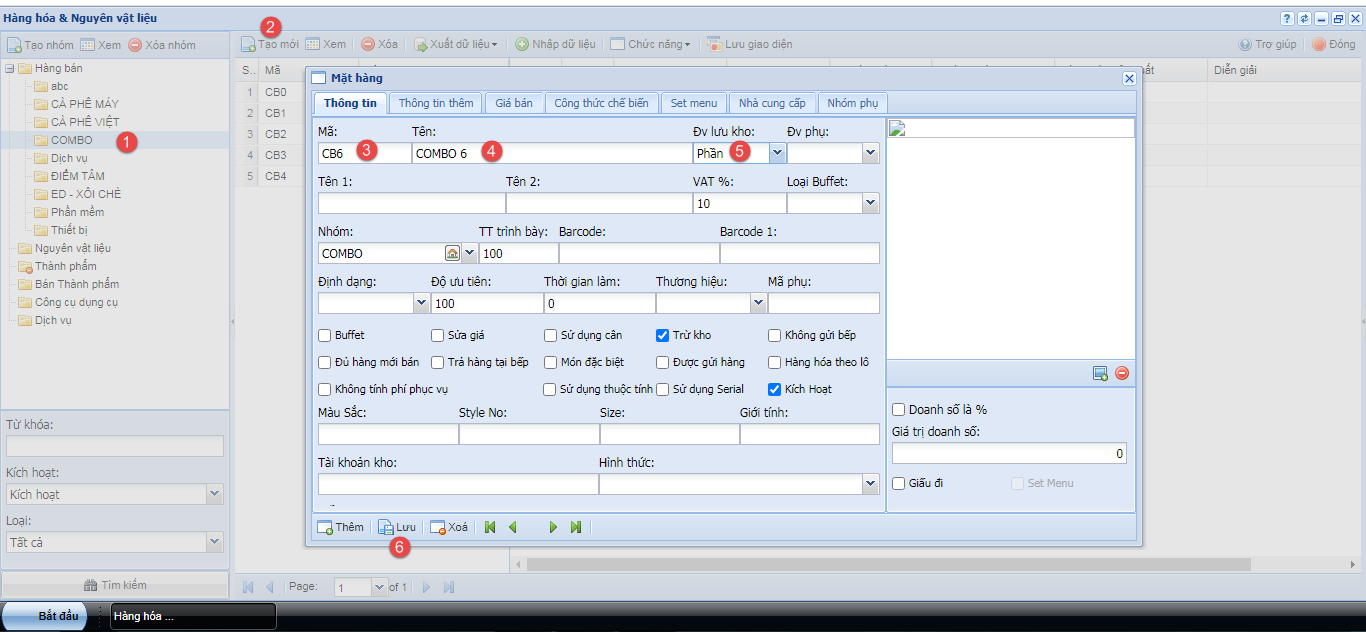Open the Set menu tab
This screenshot has width=1366, height=632.
point(694,103)
